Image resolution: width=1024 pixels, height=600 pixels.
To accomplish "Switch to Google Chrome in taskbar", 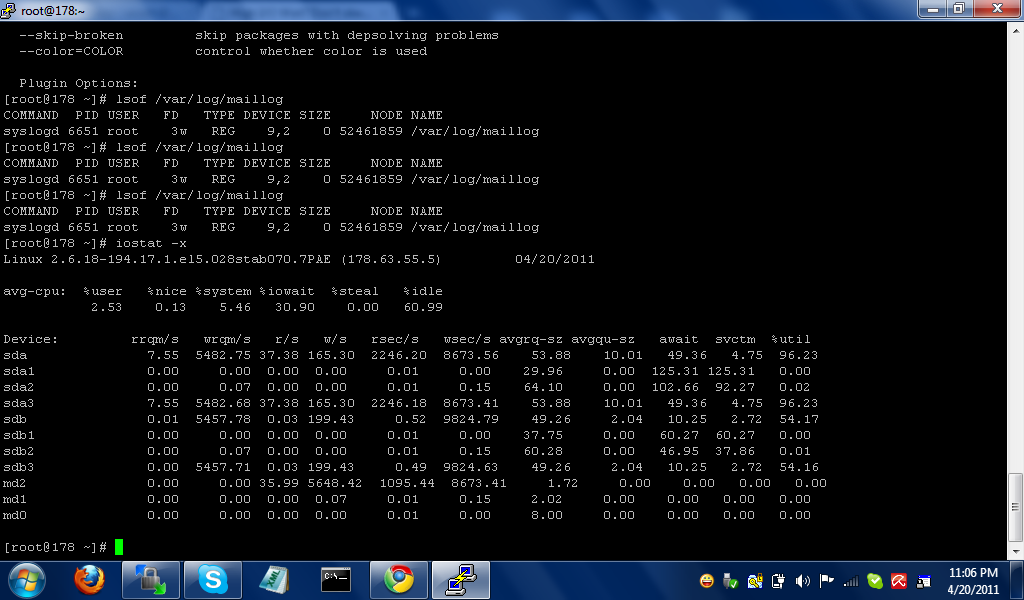I will [398, 579].
